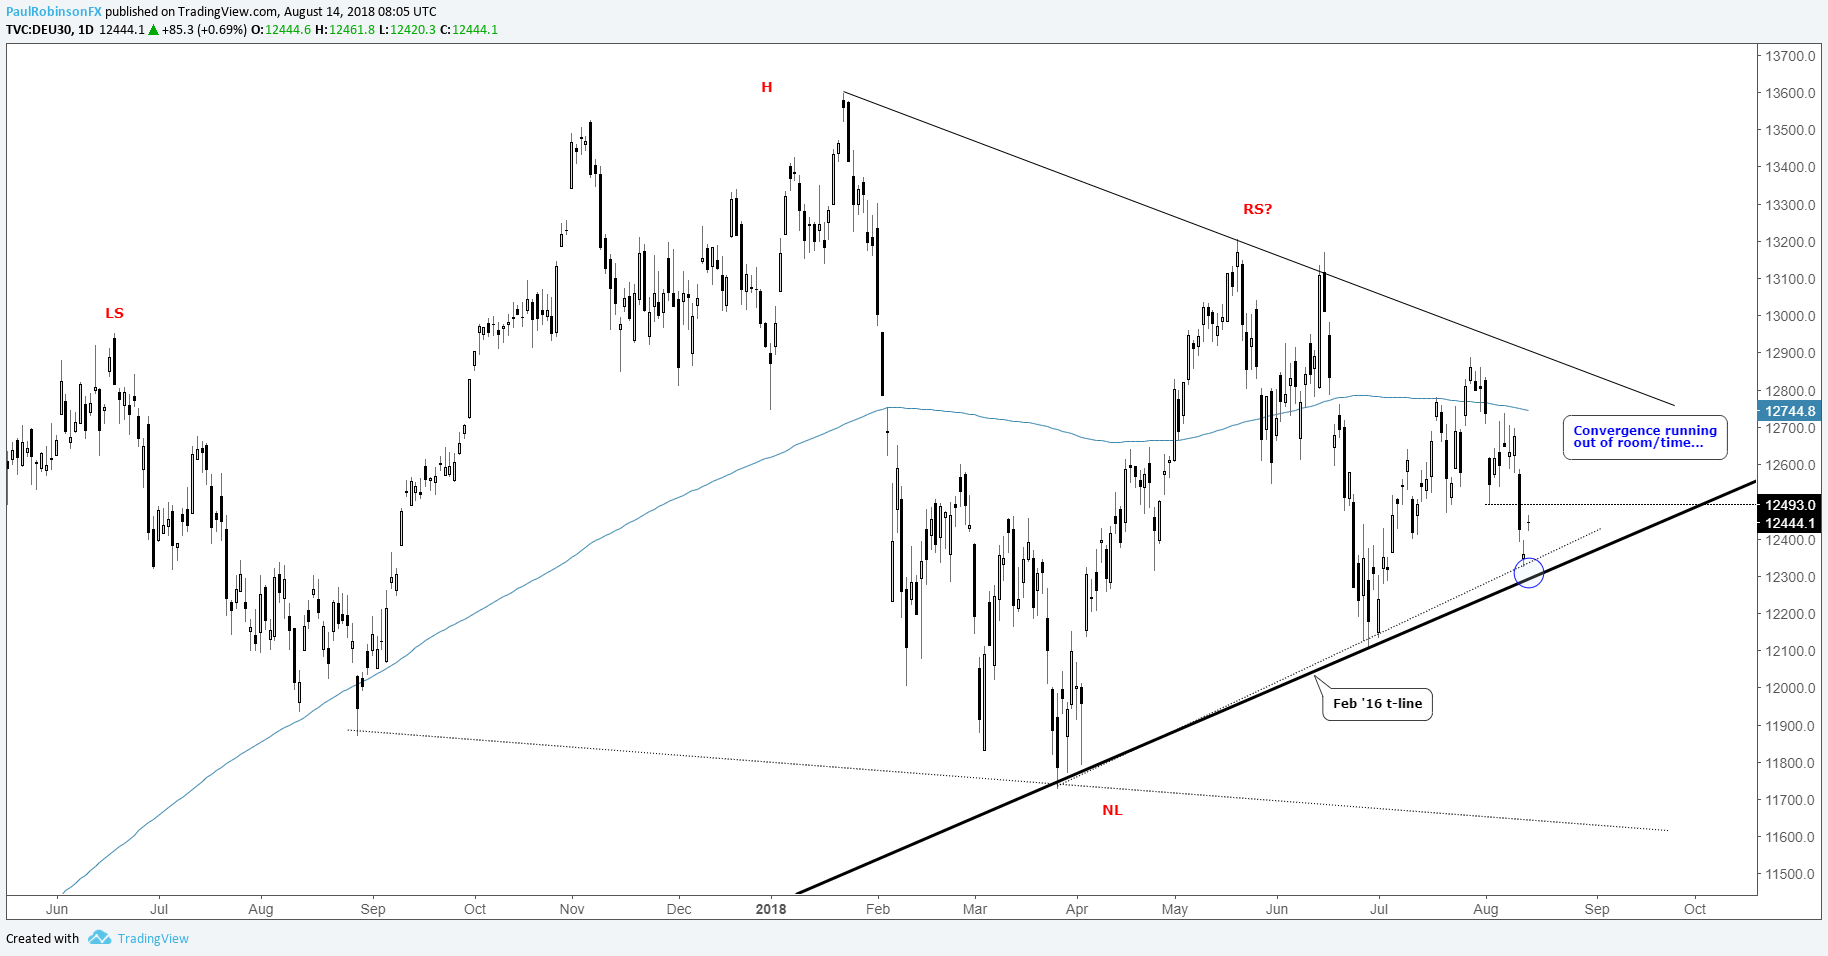Click the 12493.0 price level label
The image size is (1828, 956).
[1789, 505]
